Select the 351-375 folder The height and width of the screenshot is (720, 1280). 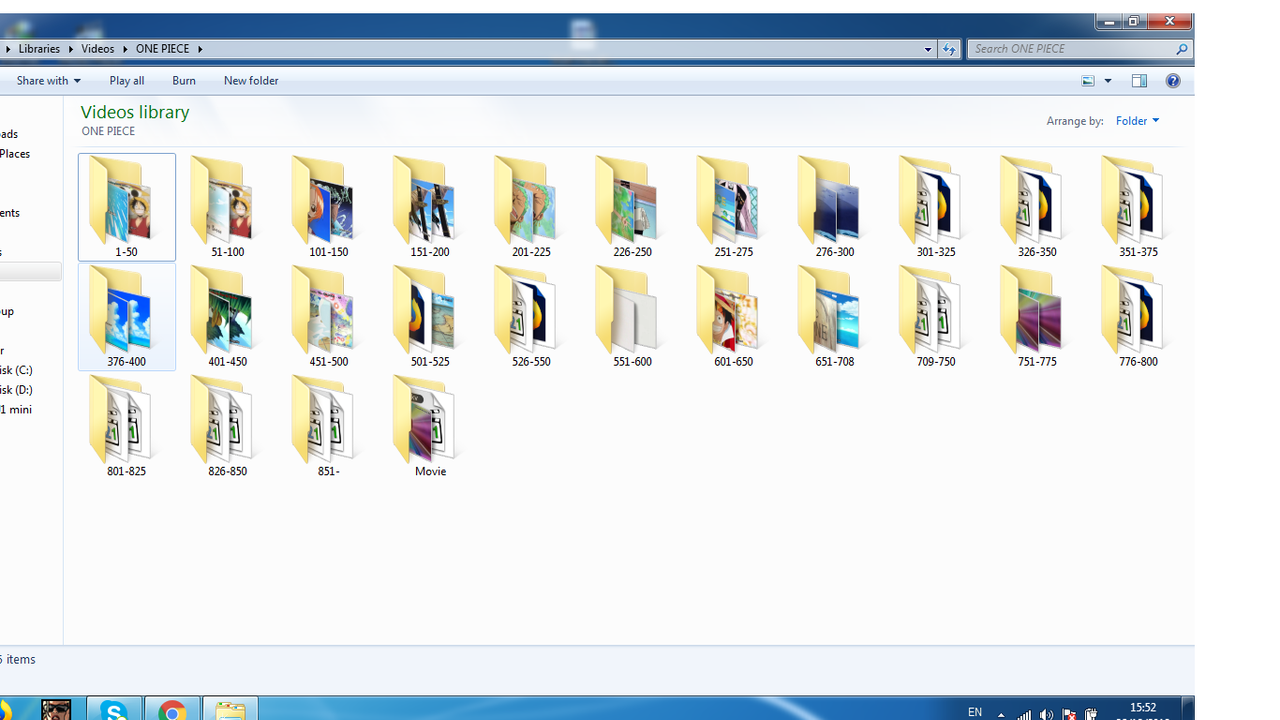tap(1138, 207)
